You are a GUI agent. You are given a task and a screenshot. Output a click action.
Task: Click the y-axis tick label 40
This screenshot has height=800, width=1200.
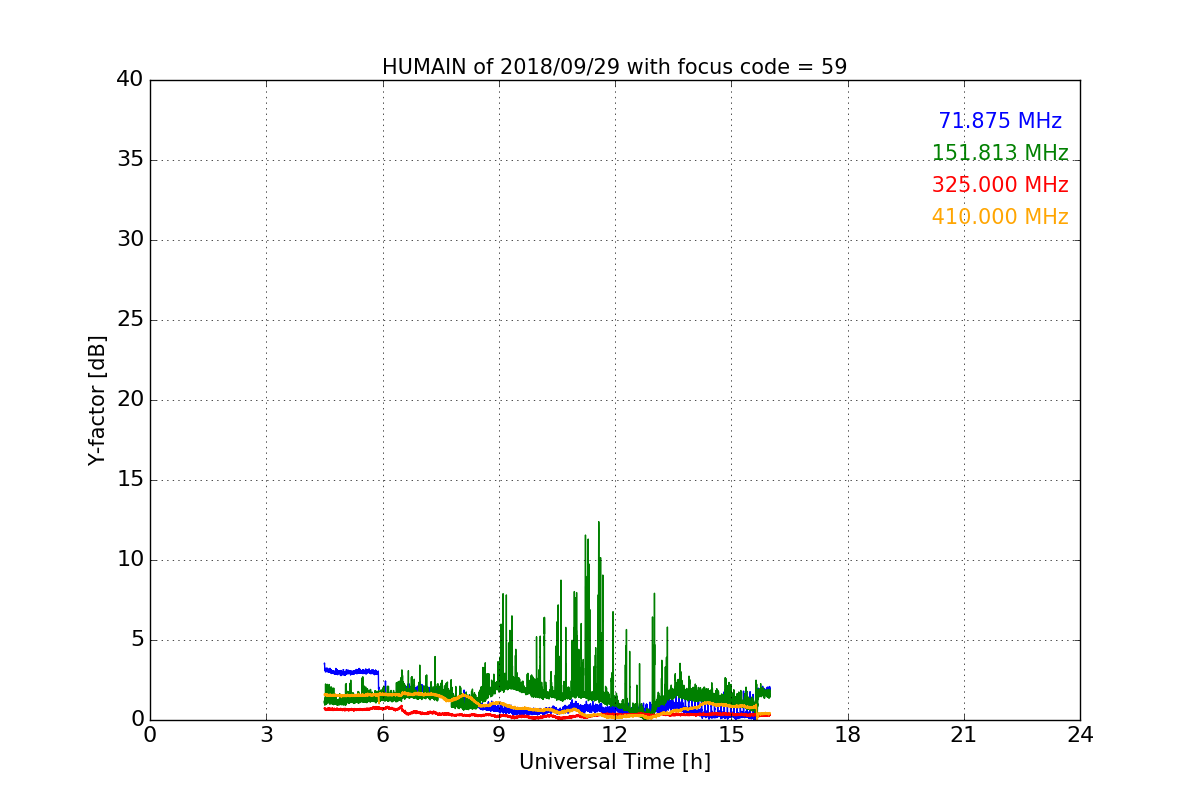pos(129,80)
